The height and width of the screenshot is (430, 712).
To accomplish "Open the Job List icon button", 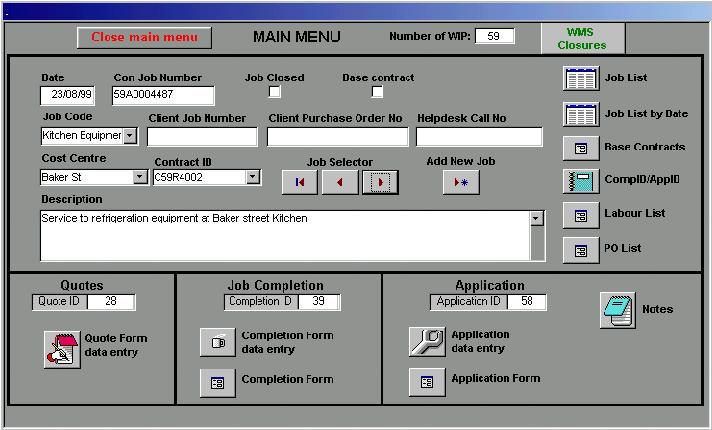I will (581, 79).
